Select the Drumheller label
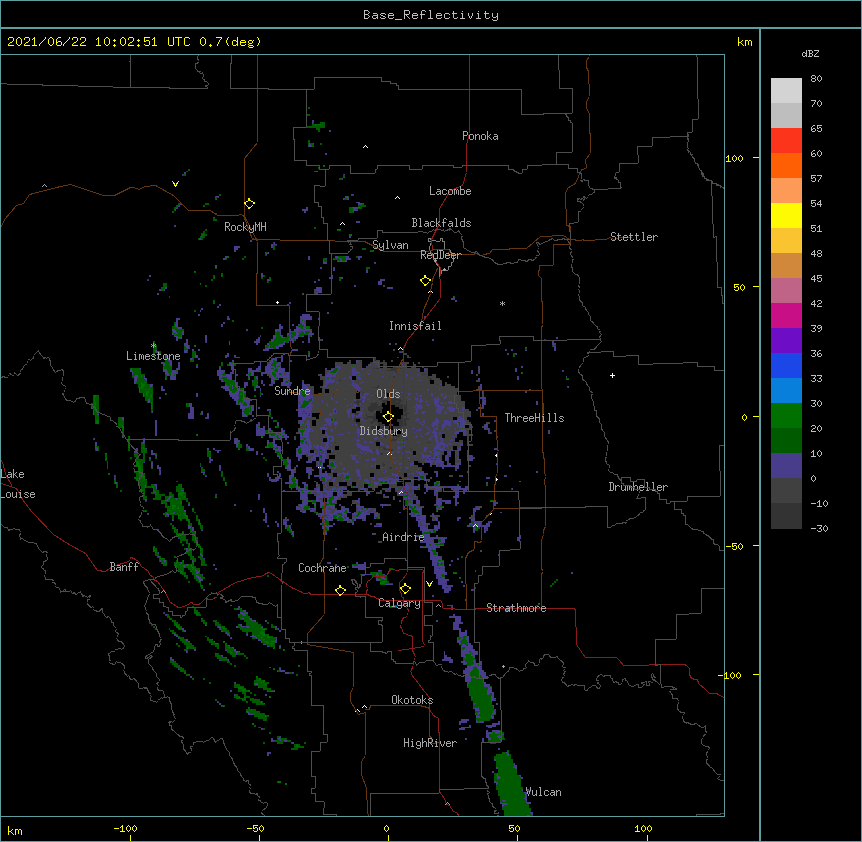The image size is (862, 842). [x=638, y=487]
